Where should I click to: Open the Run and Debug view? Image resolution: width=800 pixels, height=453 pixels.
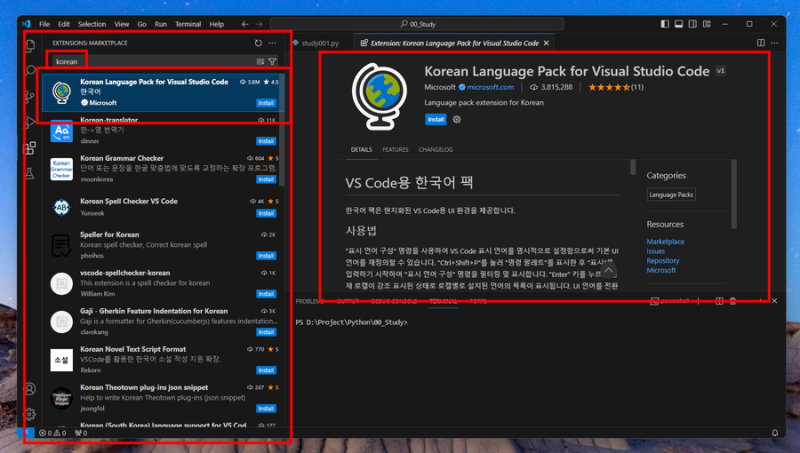(x=30, y=122)
